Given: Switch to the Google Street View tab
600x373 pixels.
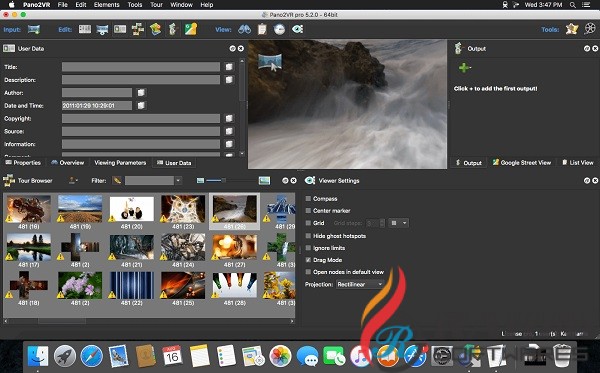Looking at the screenshot, I should click(x=522, y=163).
